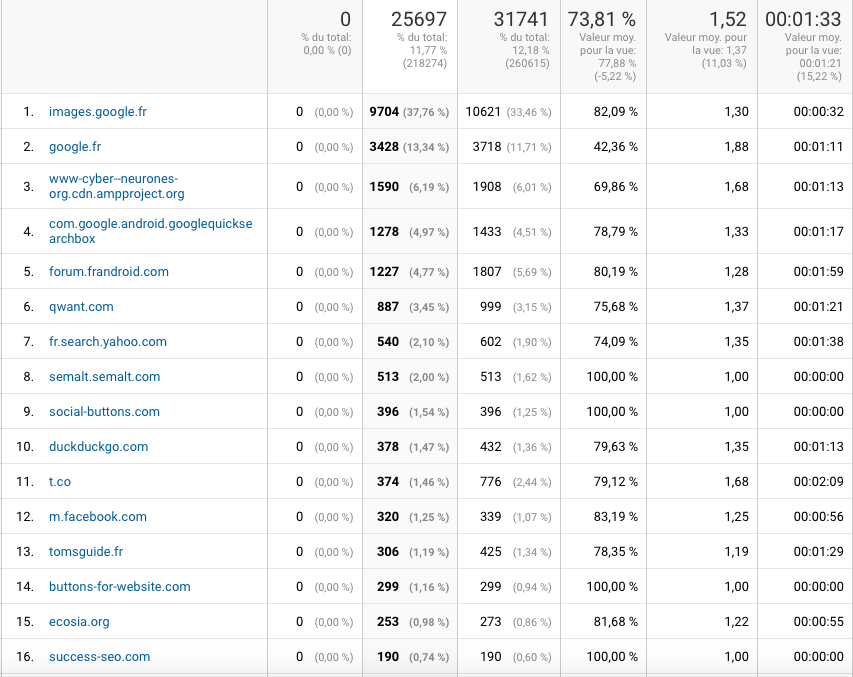Open the cdn.ampproject.org referral link

point(116,186)
